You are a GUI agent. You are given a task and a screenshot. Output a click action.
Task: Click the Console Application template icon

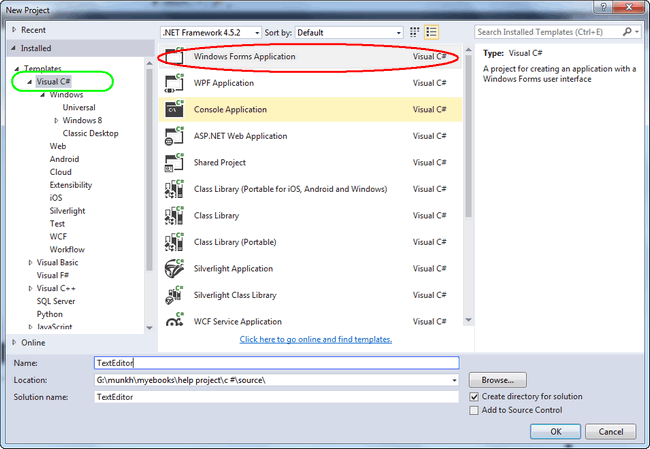(174, 109)
